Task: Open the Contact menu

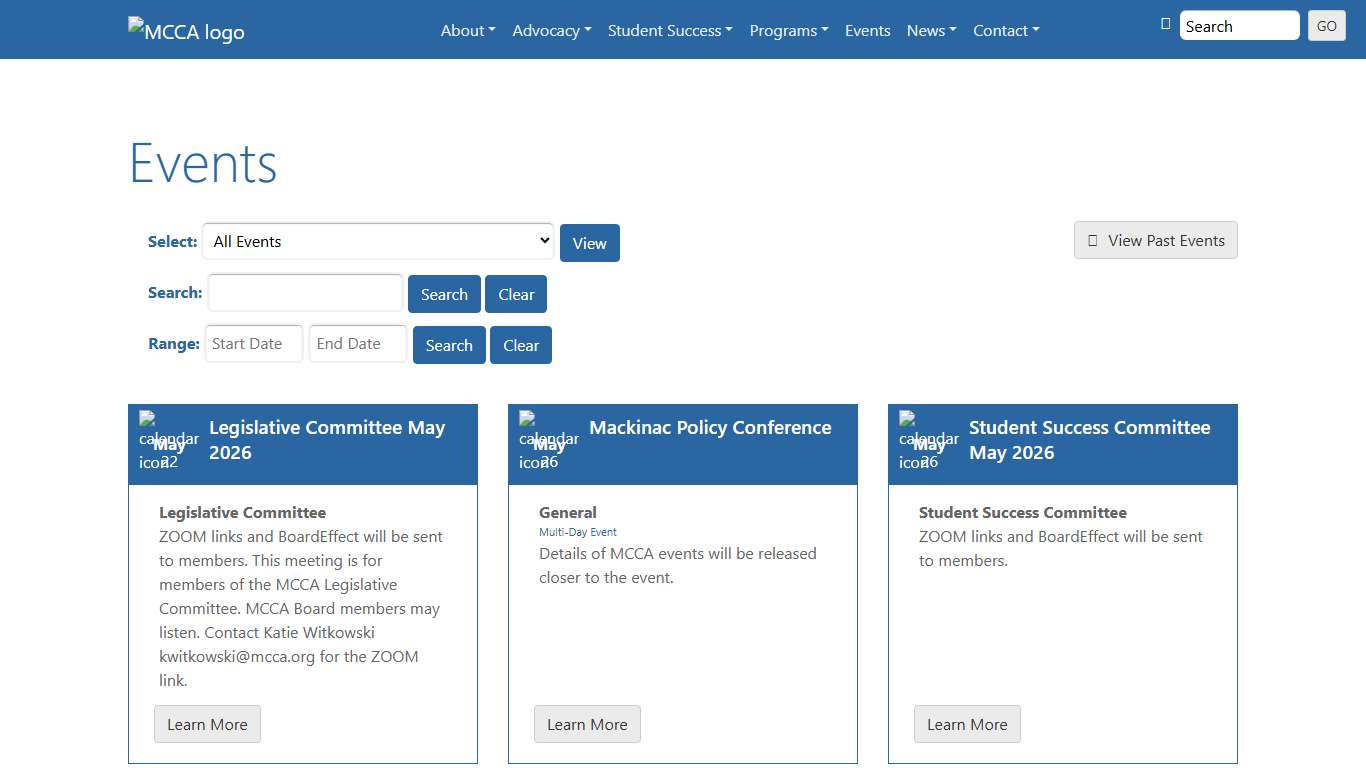Action: [1006, 30]
